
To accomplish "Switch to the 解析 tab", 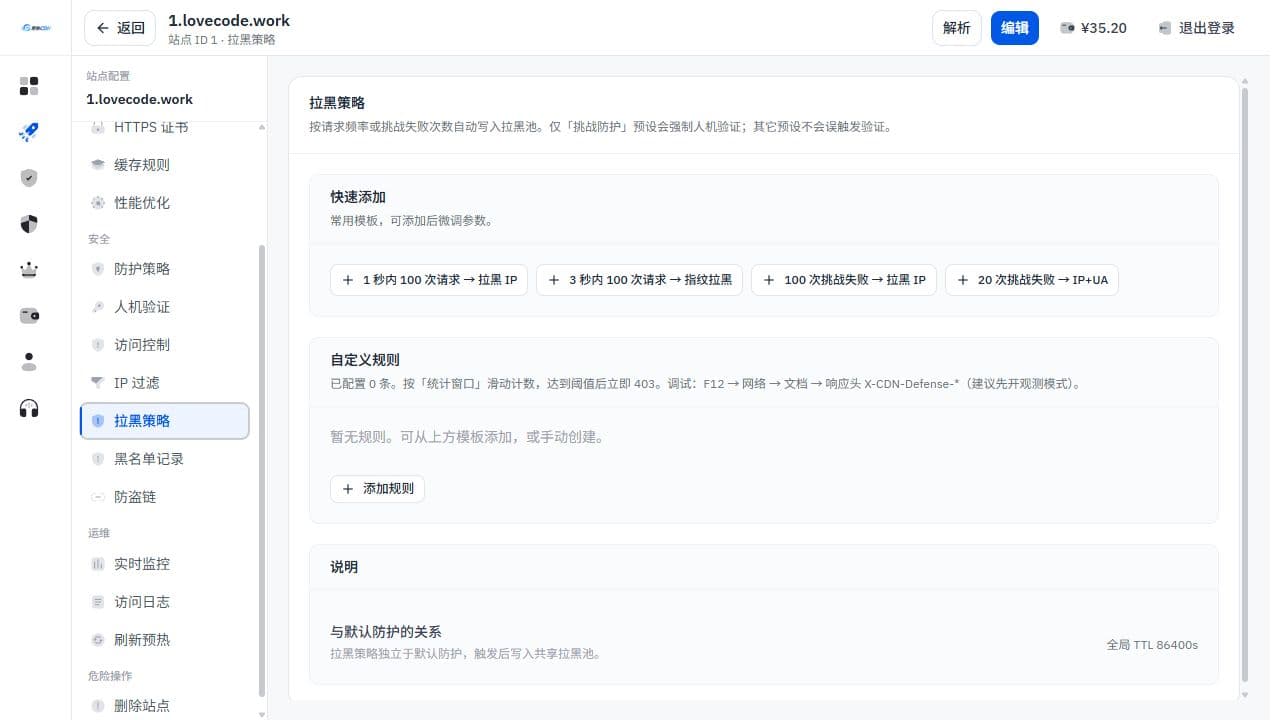I will 957,28.
